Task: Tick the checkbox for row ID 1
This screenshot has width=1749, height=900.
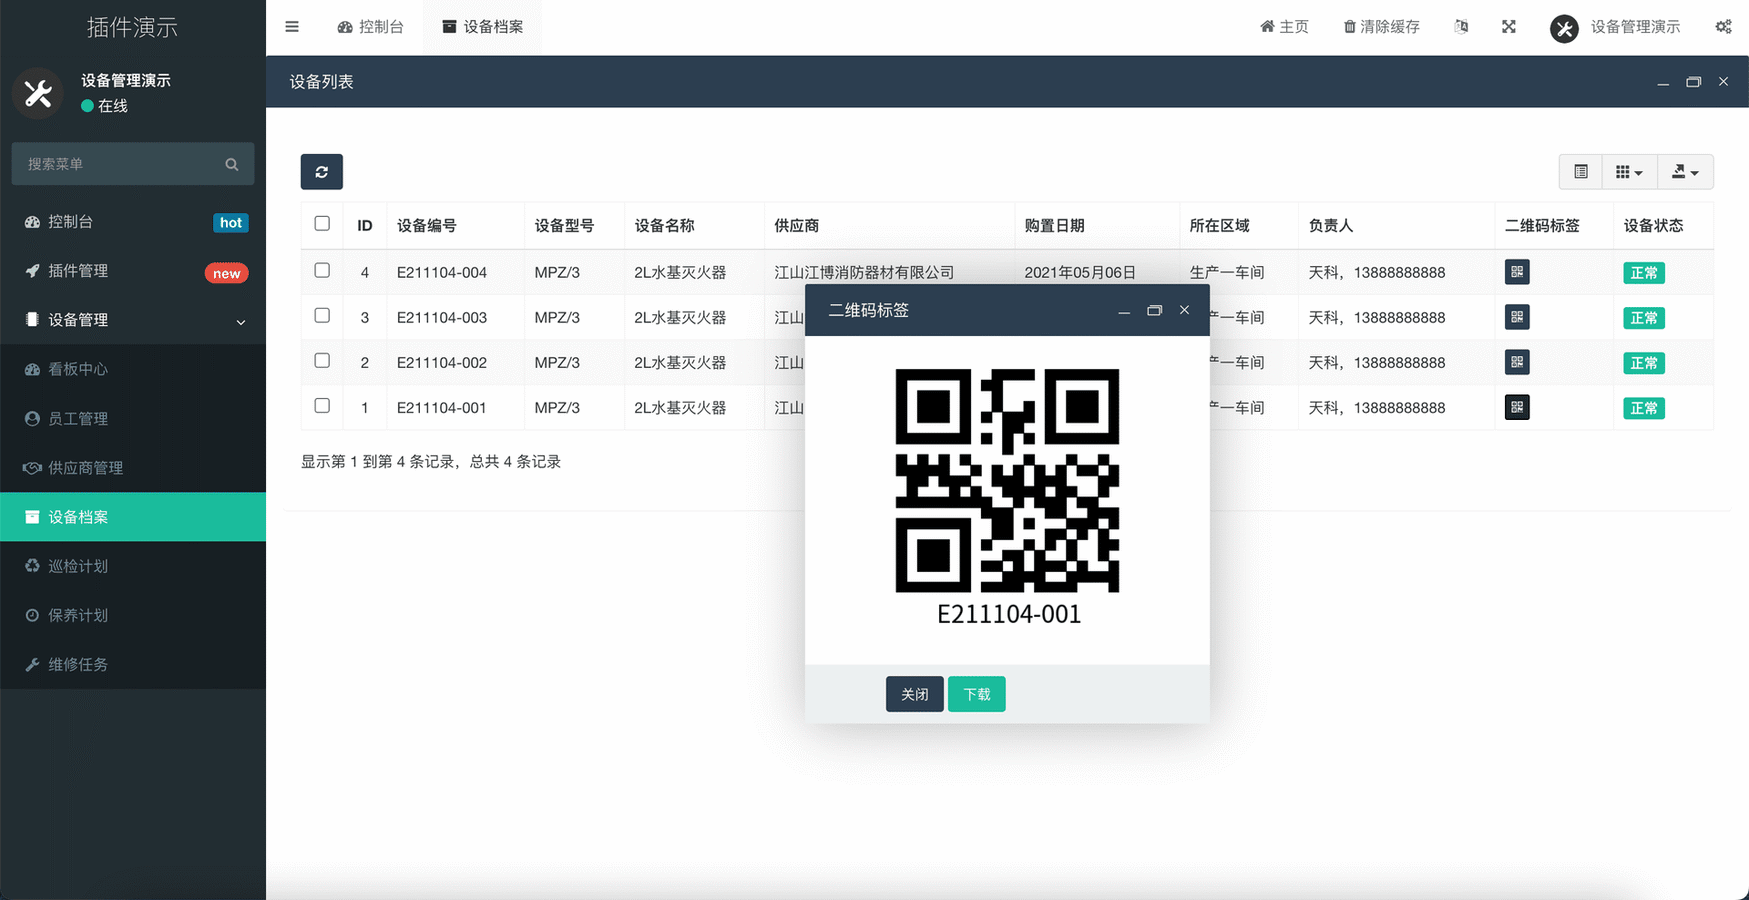Action: click(x=322, y=406)
